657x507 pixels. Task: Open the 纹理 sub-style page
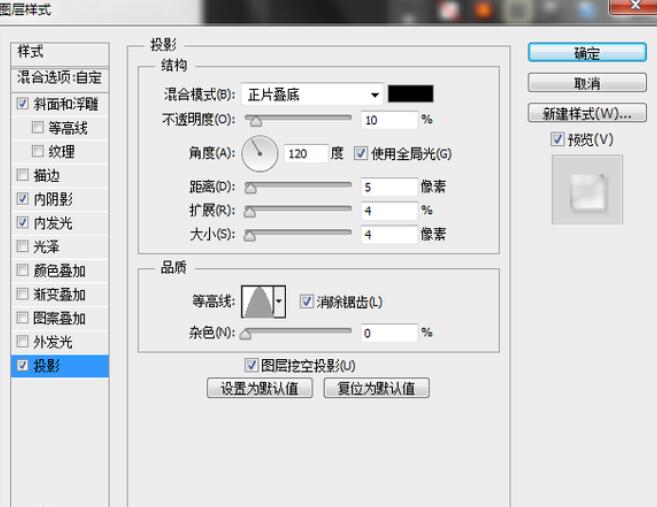[x=62, y=152]
